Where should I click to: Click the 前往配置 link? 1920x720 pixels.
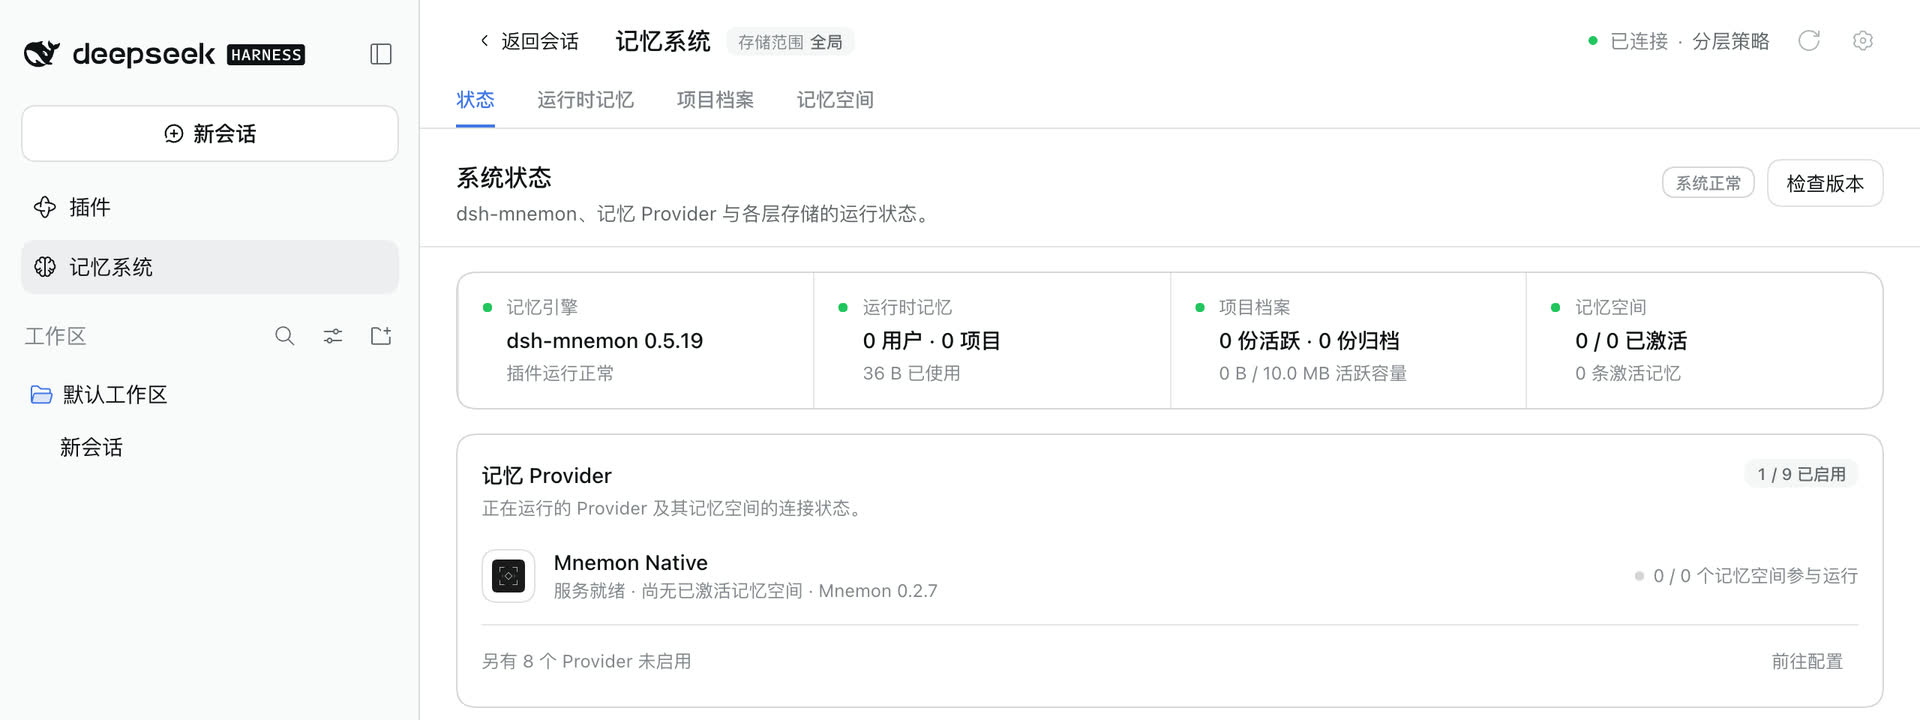[x=1807, y=661]
